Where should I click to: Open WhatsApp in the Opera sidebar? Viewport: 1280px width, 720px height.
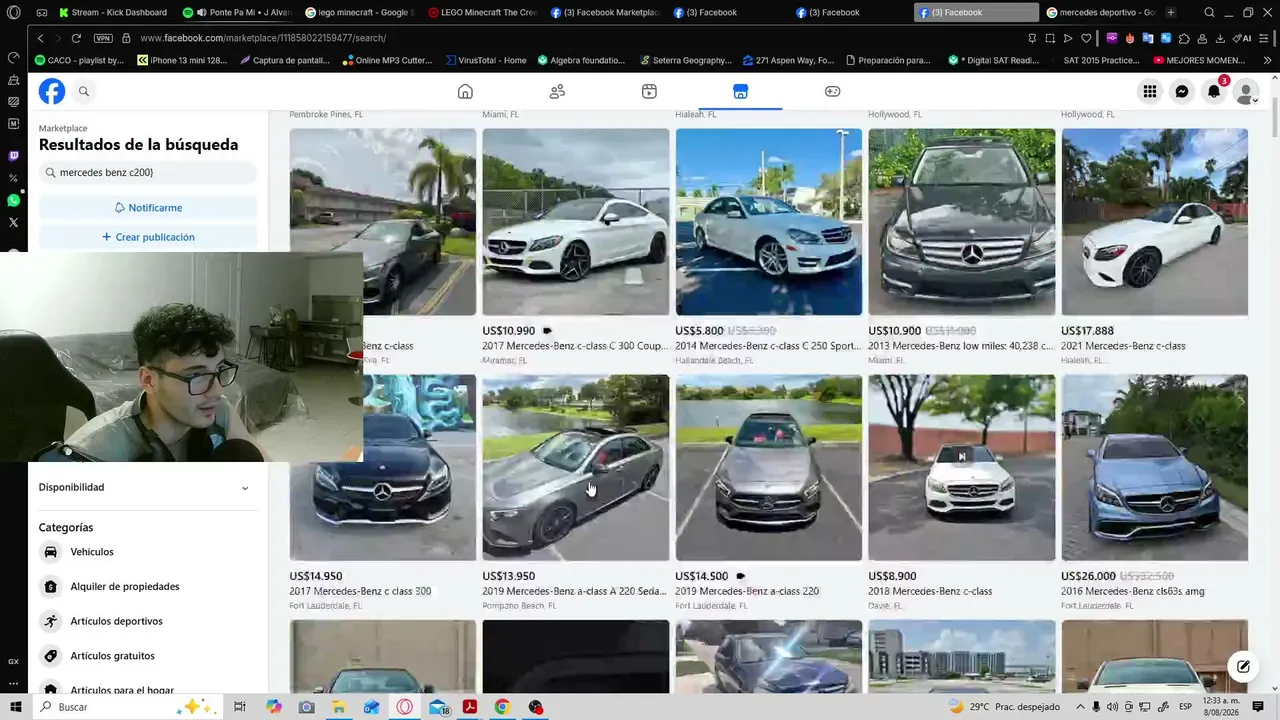[13, 200]
